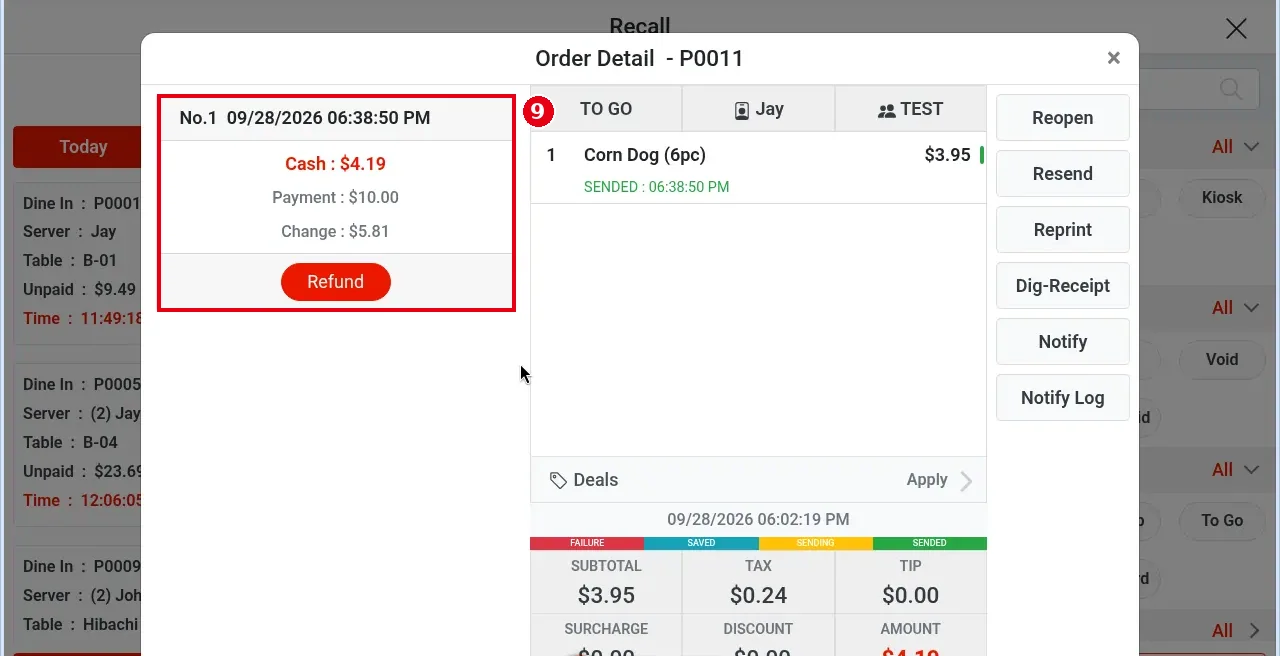Viewport: 1280px width, 656px height.
Task: Select the TO GO tab
Action: (x=606, y=109)
